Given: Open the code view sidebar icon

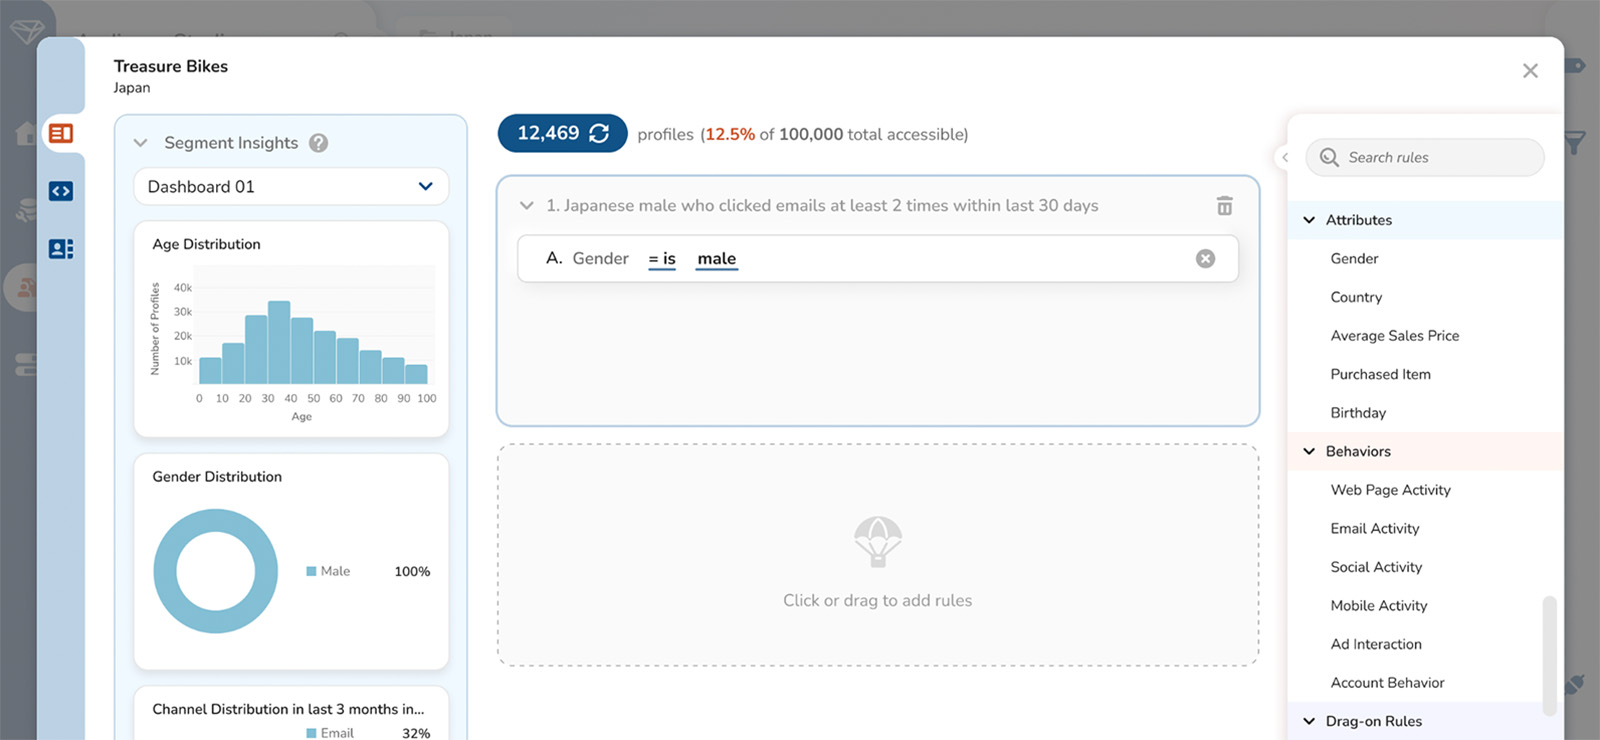Looking at the screenshot, I should 61,191.
